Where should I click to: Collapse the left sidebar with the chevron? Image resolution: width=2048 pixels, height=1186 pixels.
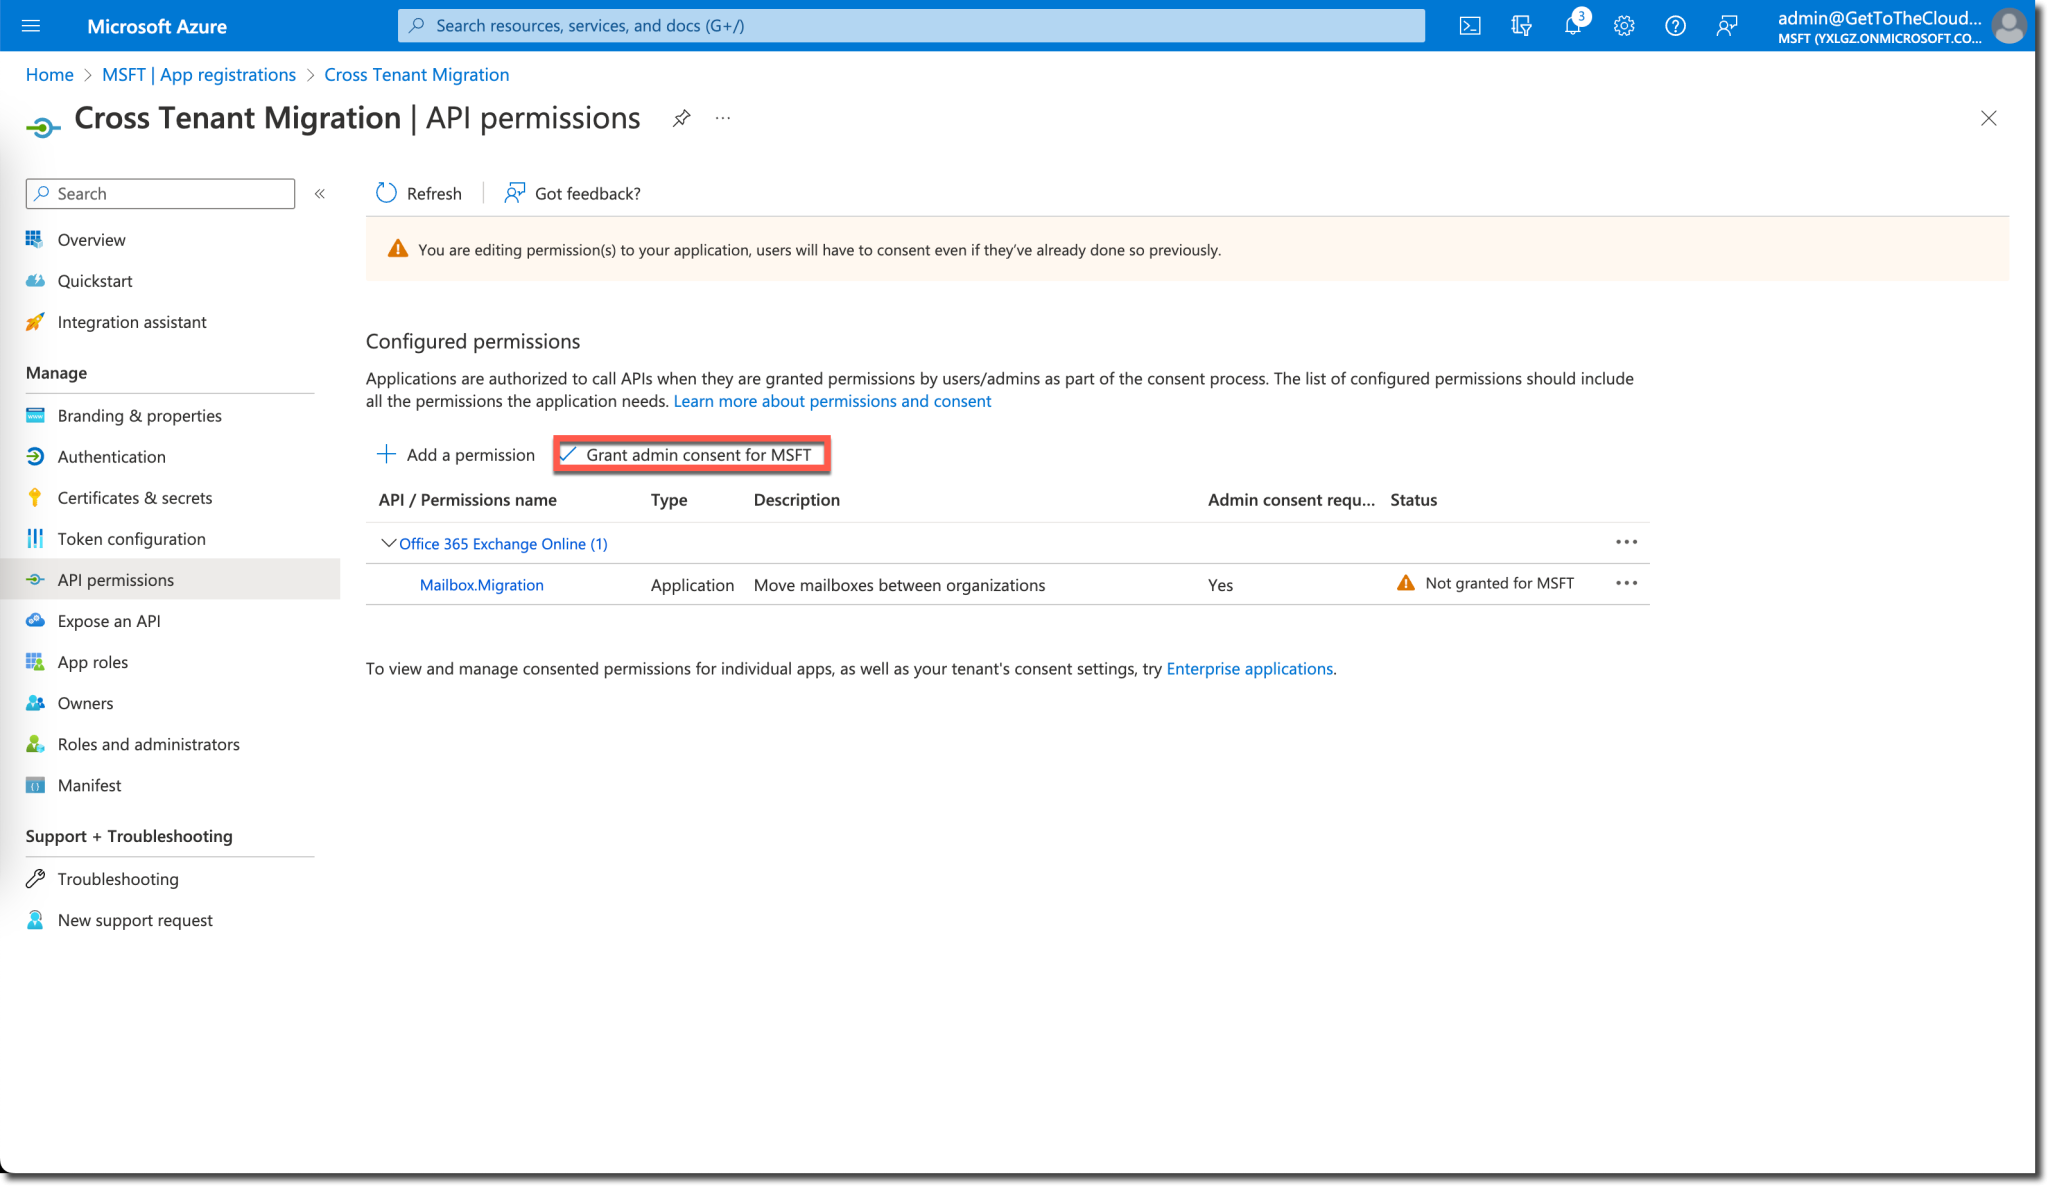[x=319, y=193]
